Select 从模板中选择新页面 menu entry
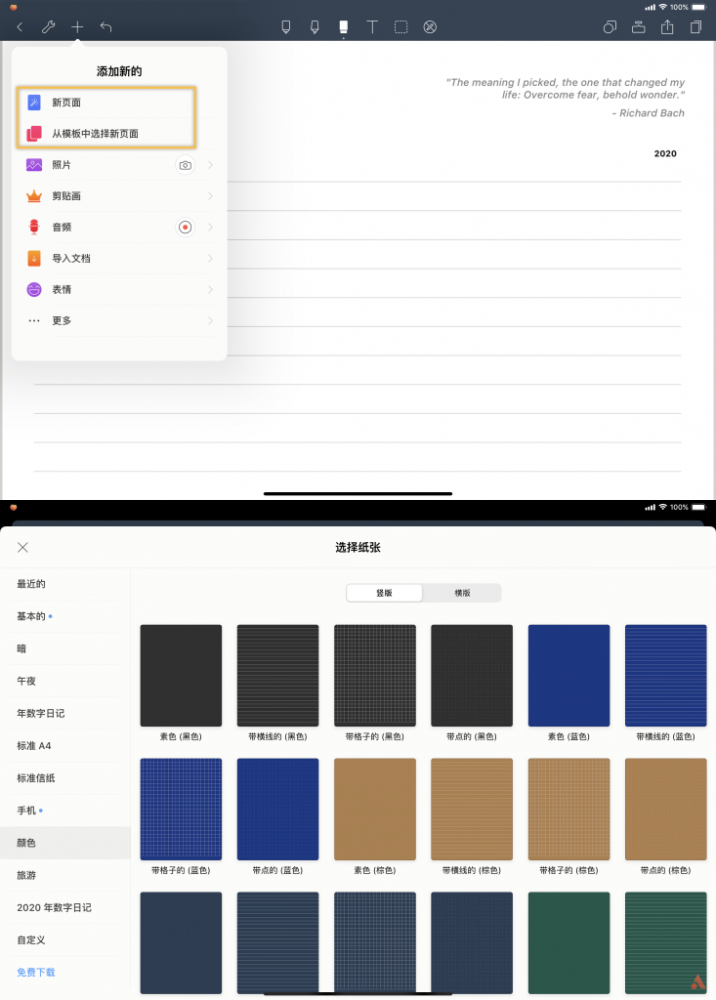This screenshot has width=716, height=1000. (x=106, y=133)
